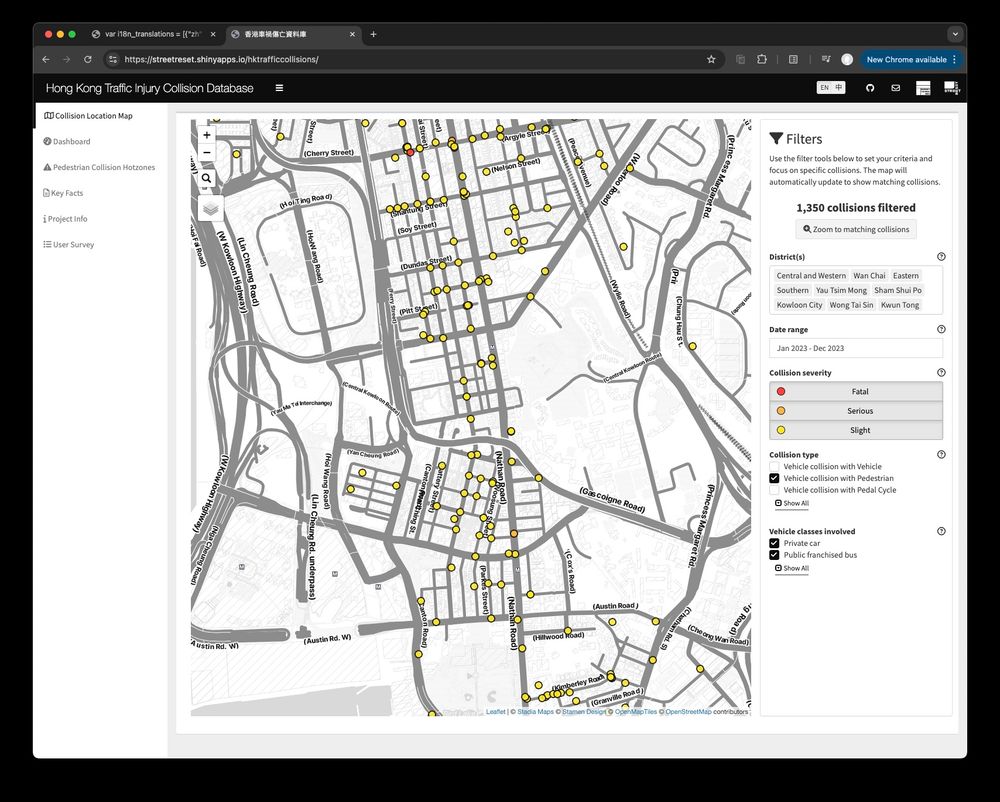Close the var i18n_translations tab
Image resolution: width=1000 pixels, height=802 pixels.
213,34
